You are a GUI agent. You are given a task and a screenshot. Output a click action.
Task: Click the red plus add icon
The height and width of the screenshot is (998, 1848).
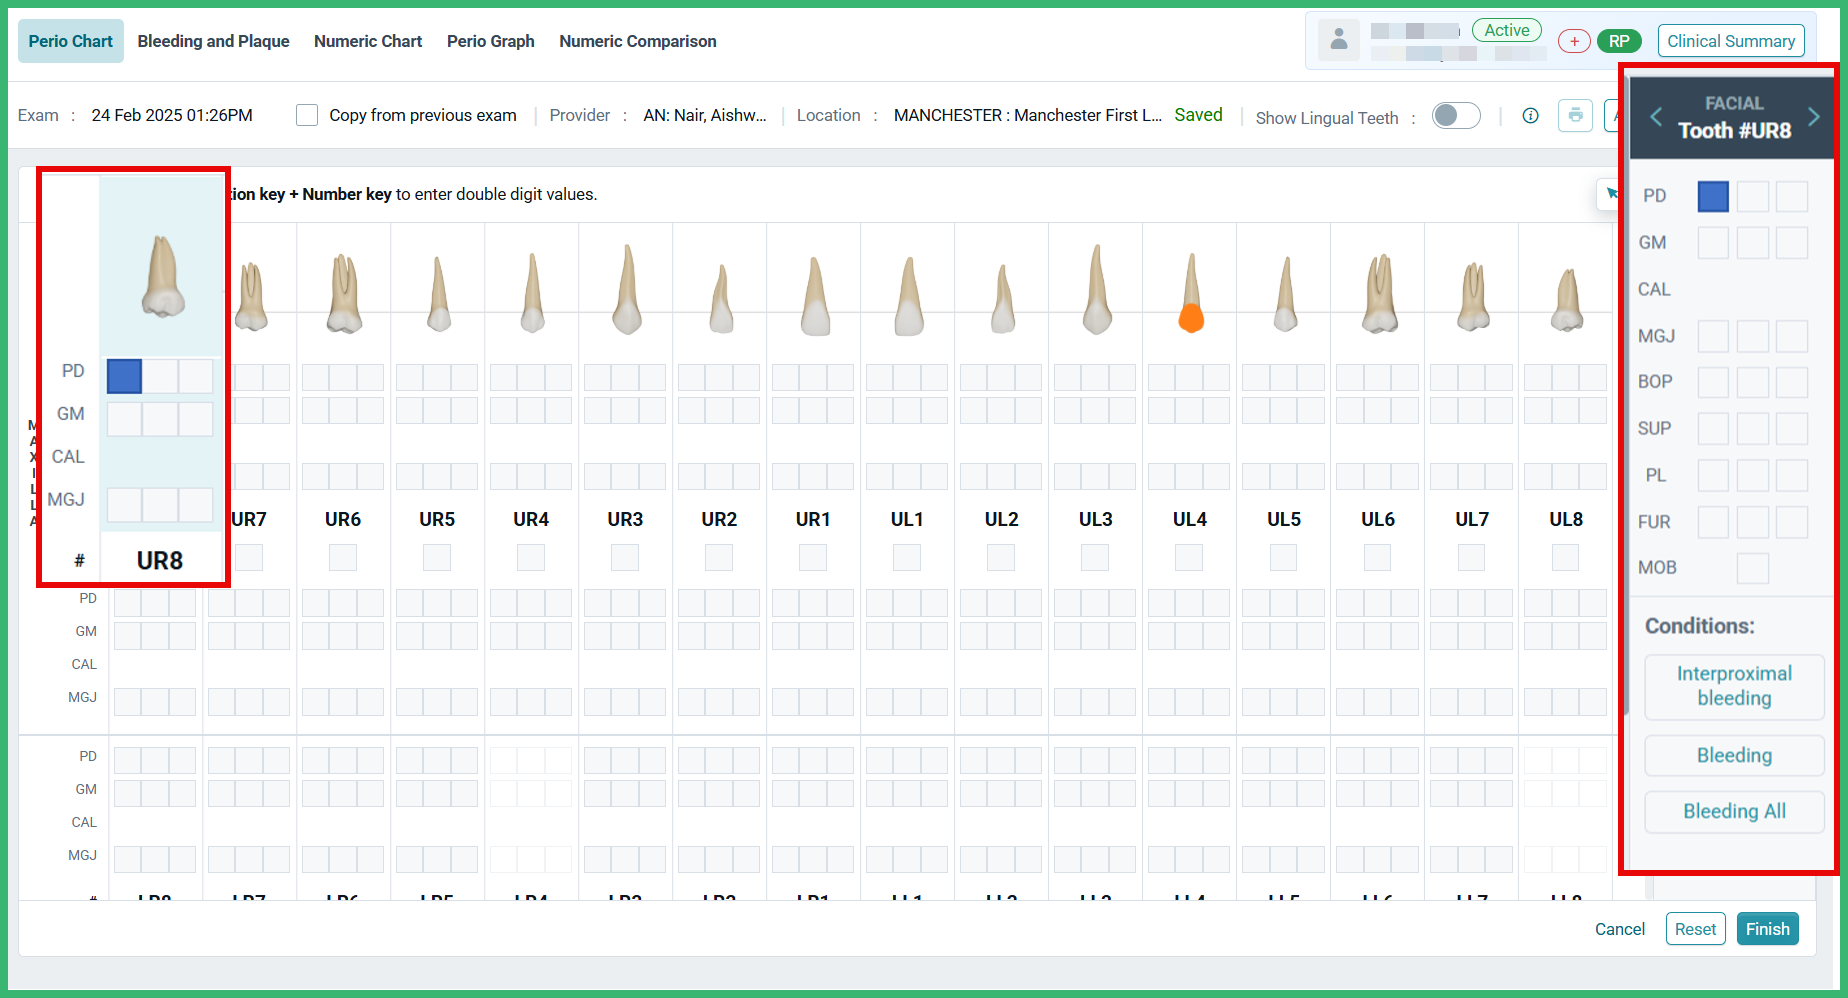[1574, 41]
